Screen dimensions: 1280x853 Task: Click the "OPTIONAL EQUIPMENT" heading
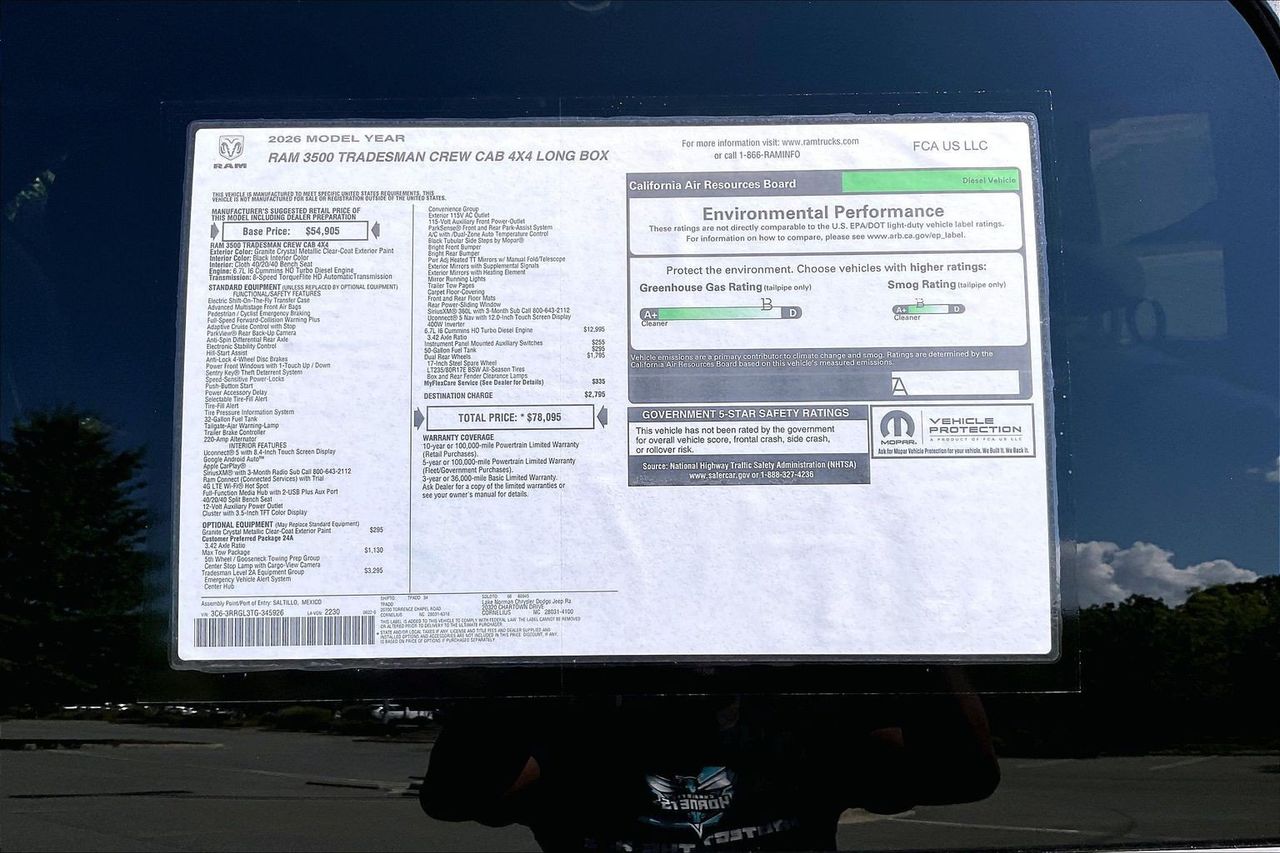(x=238, y=524)
